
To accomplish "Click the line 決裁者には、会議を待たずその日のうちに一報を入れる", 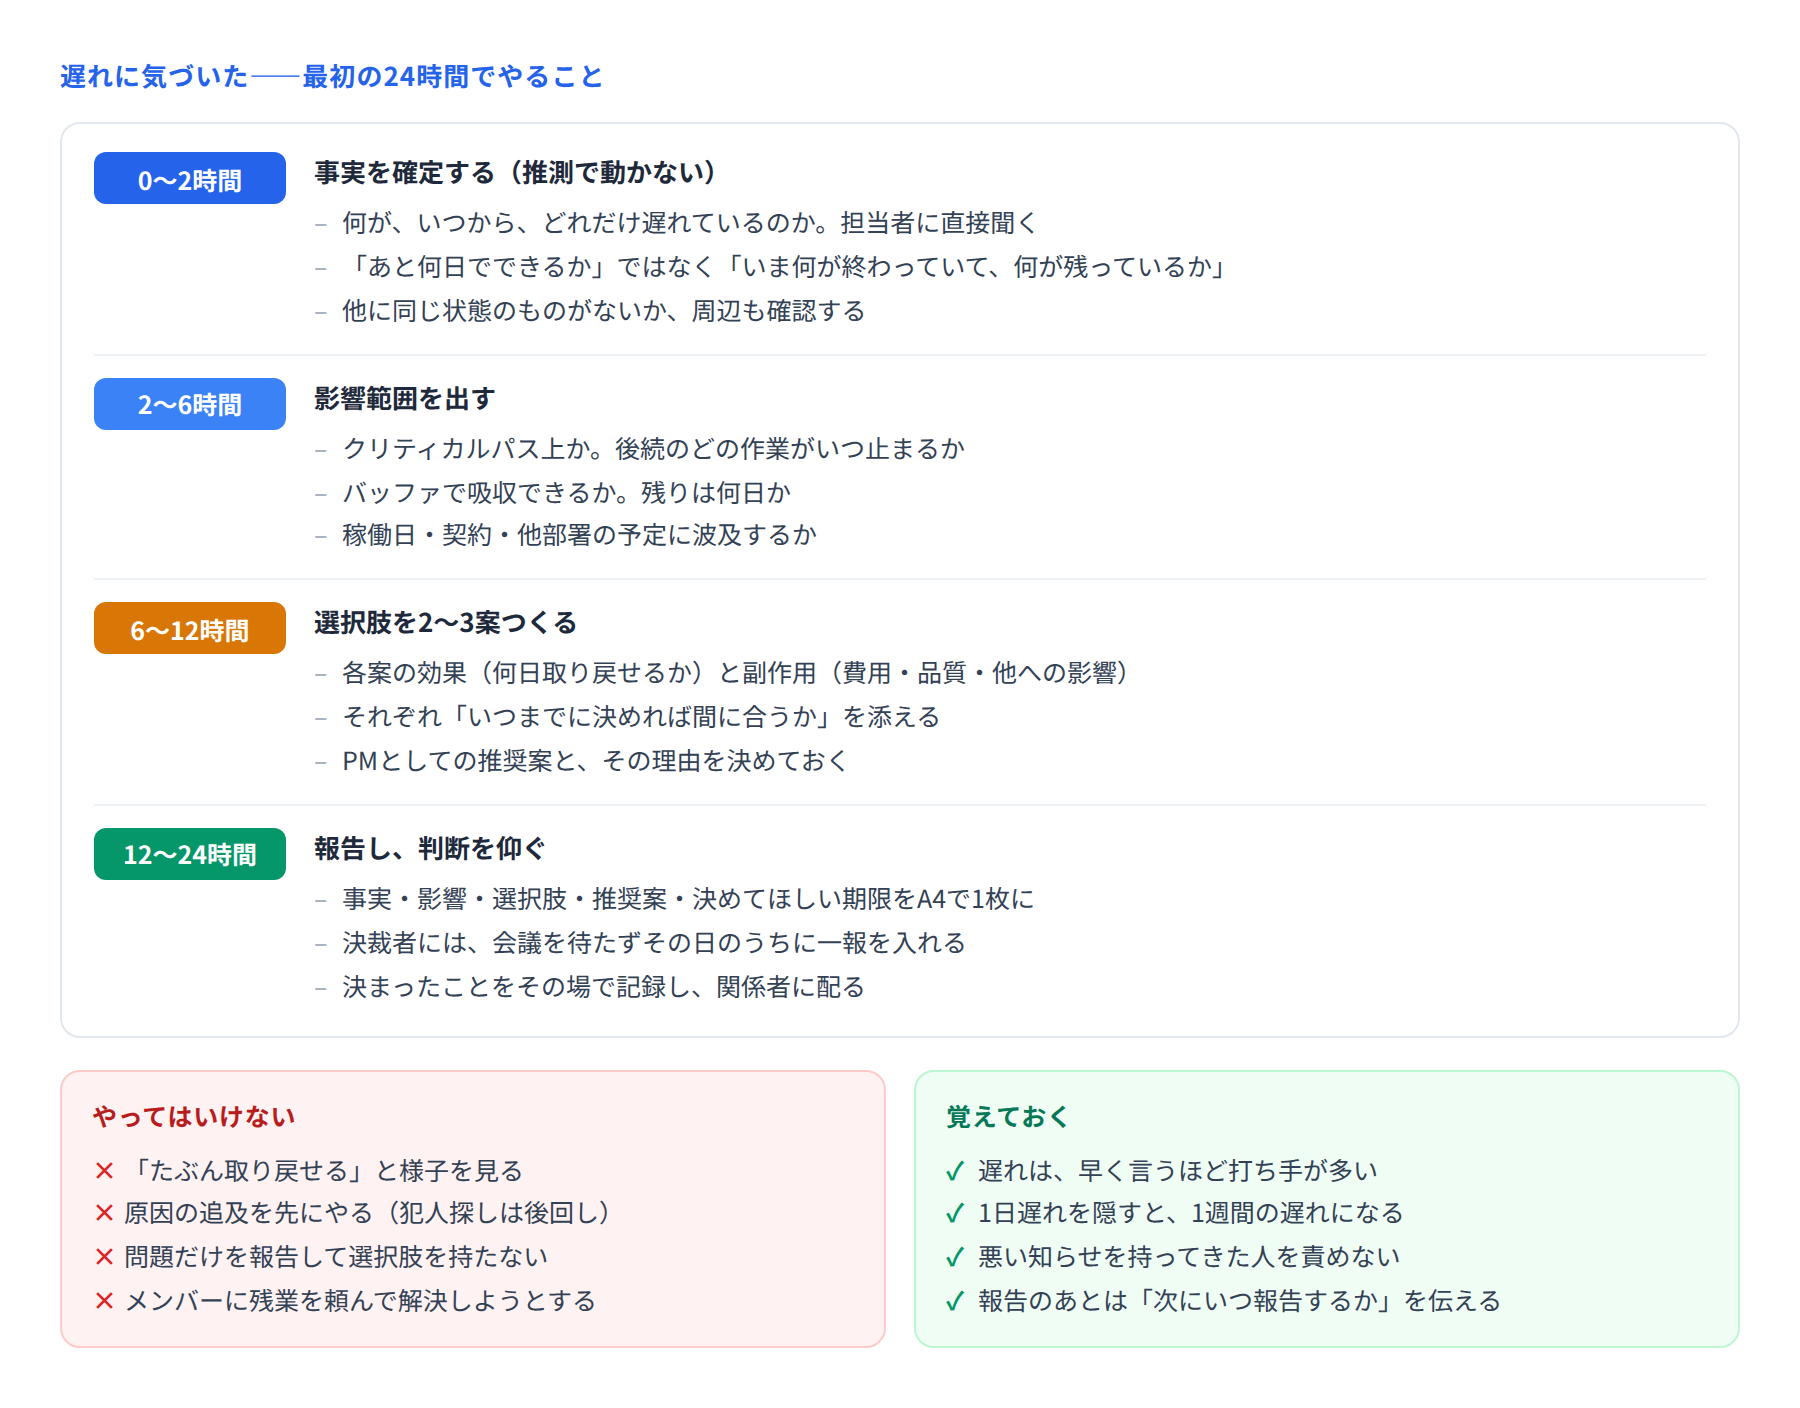I will 654,943.
